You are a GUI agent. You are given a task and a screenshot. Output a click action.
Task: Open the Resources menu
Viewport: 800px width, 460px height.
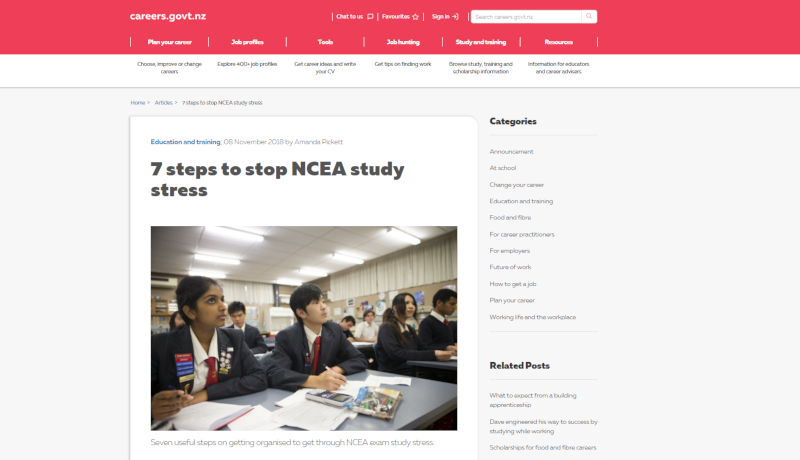[x=559, y=42]
